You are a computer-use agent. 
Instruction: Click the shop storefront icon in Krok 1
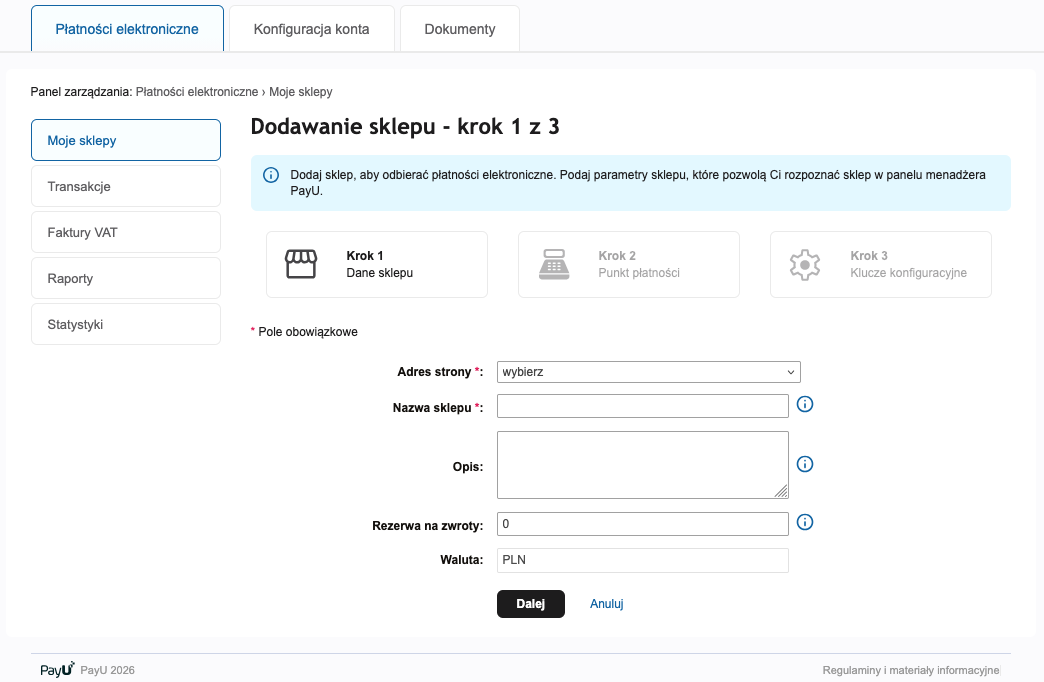pos(300,264)
